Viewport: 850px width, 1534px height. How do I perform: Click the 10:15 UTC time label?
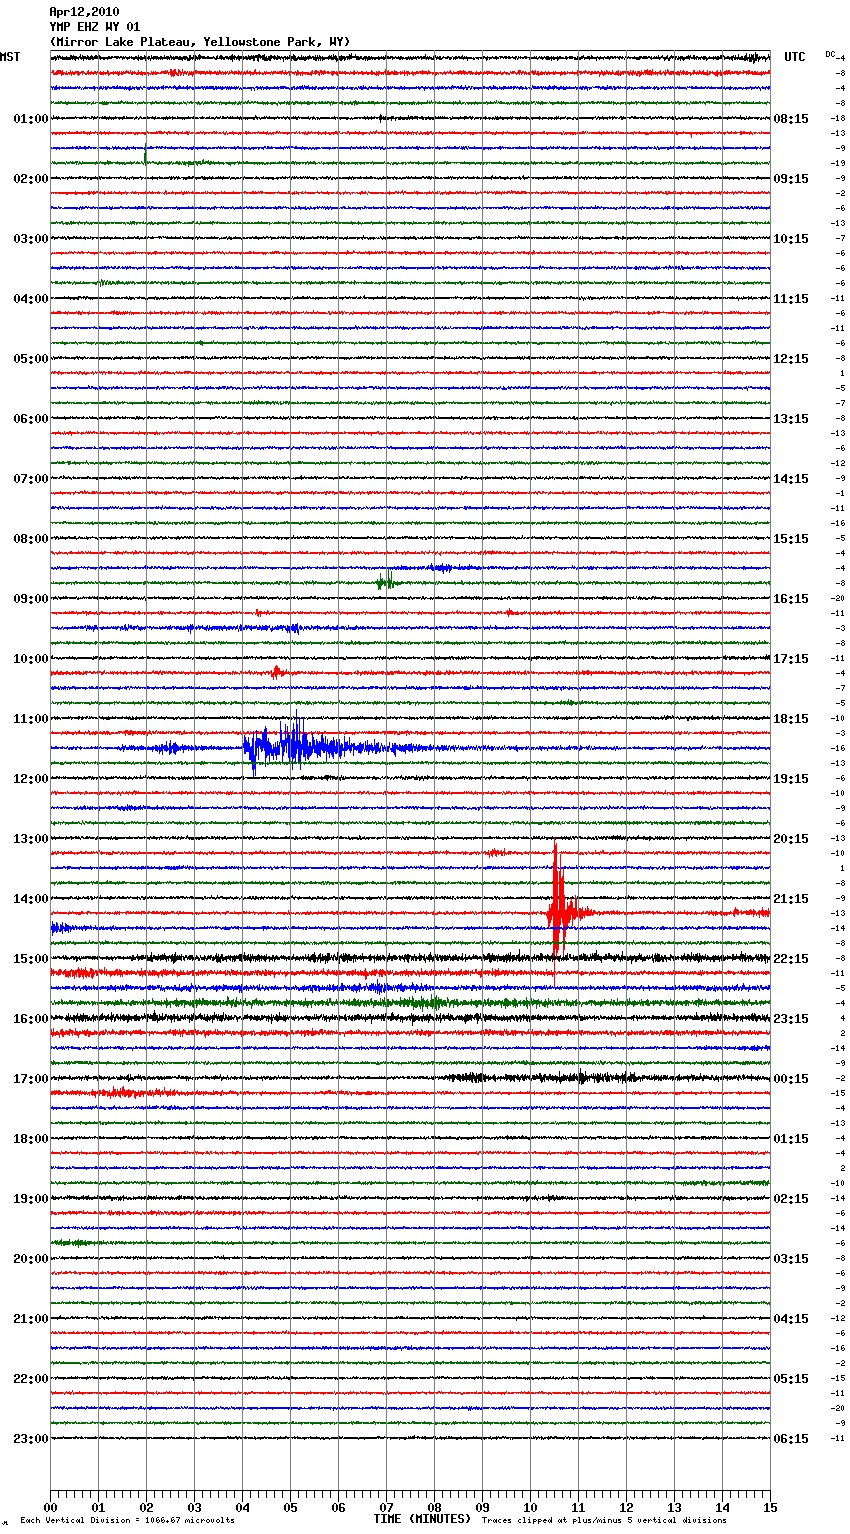click(791, 239)
